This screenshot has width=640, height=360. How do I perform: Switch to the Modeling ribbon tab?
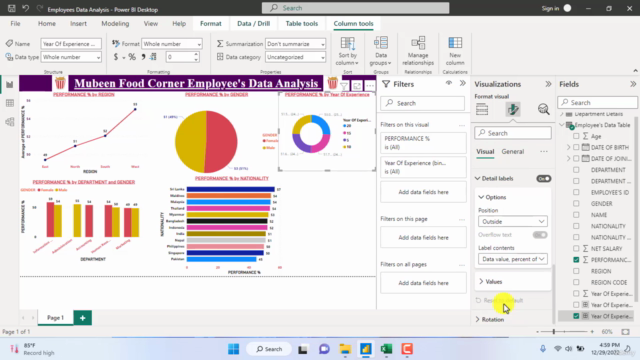click(x=115, y=24)
